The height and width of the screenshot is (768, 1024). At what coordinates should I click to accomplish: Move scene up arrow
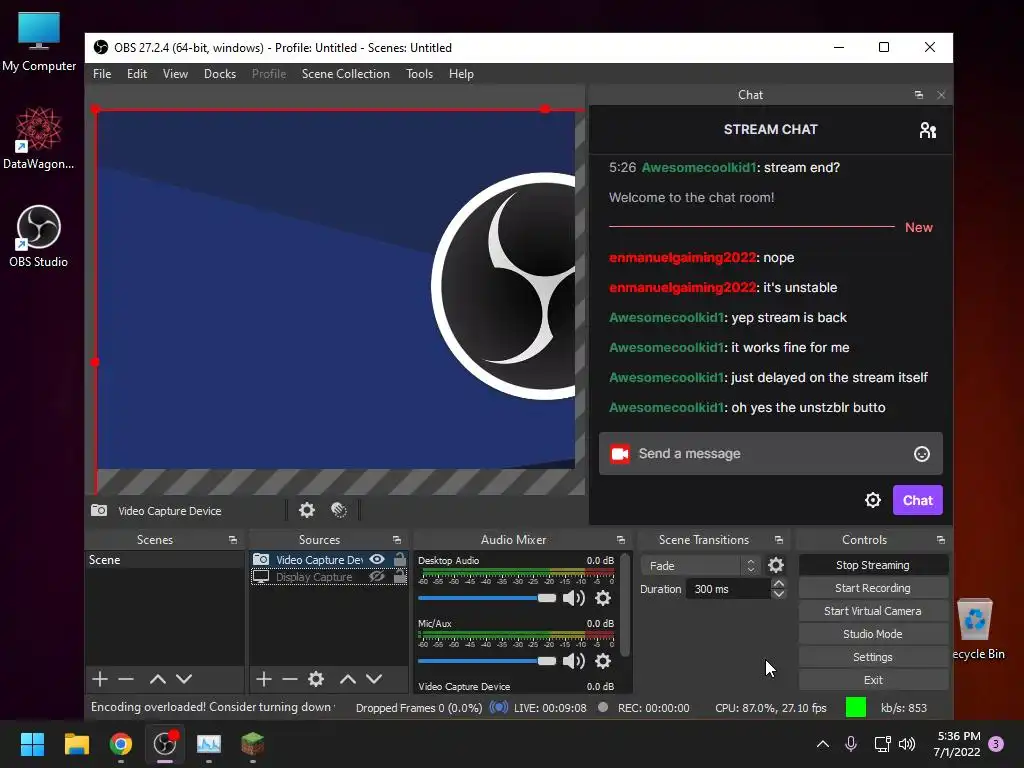click(x=157, y=679)
